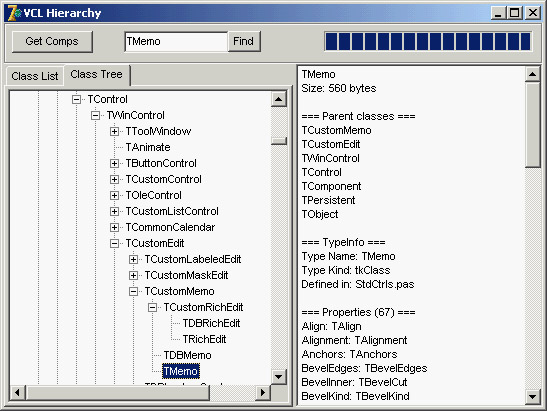Click the tree horizontal scrollbar thumb
Screen dimensions: 547x411
point(118,393)
